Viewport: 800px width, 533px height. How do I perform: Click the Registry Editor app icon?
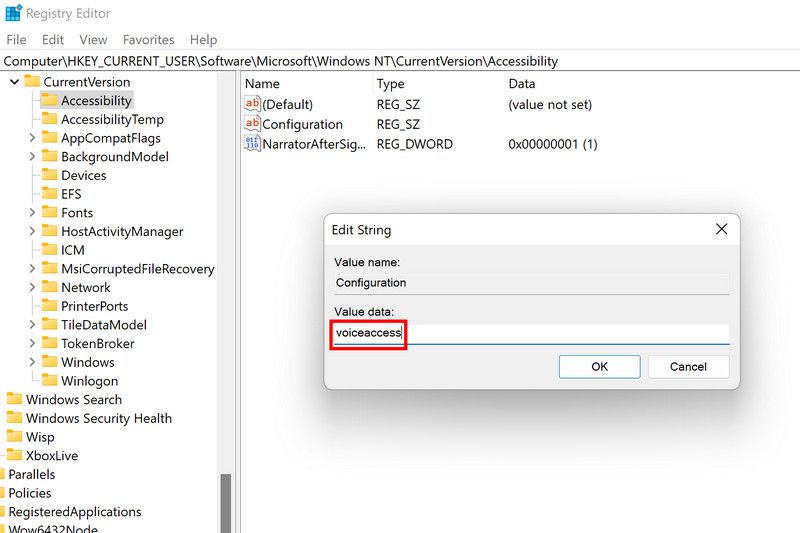13,13
